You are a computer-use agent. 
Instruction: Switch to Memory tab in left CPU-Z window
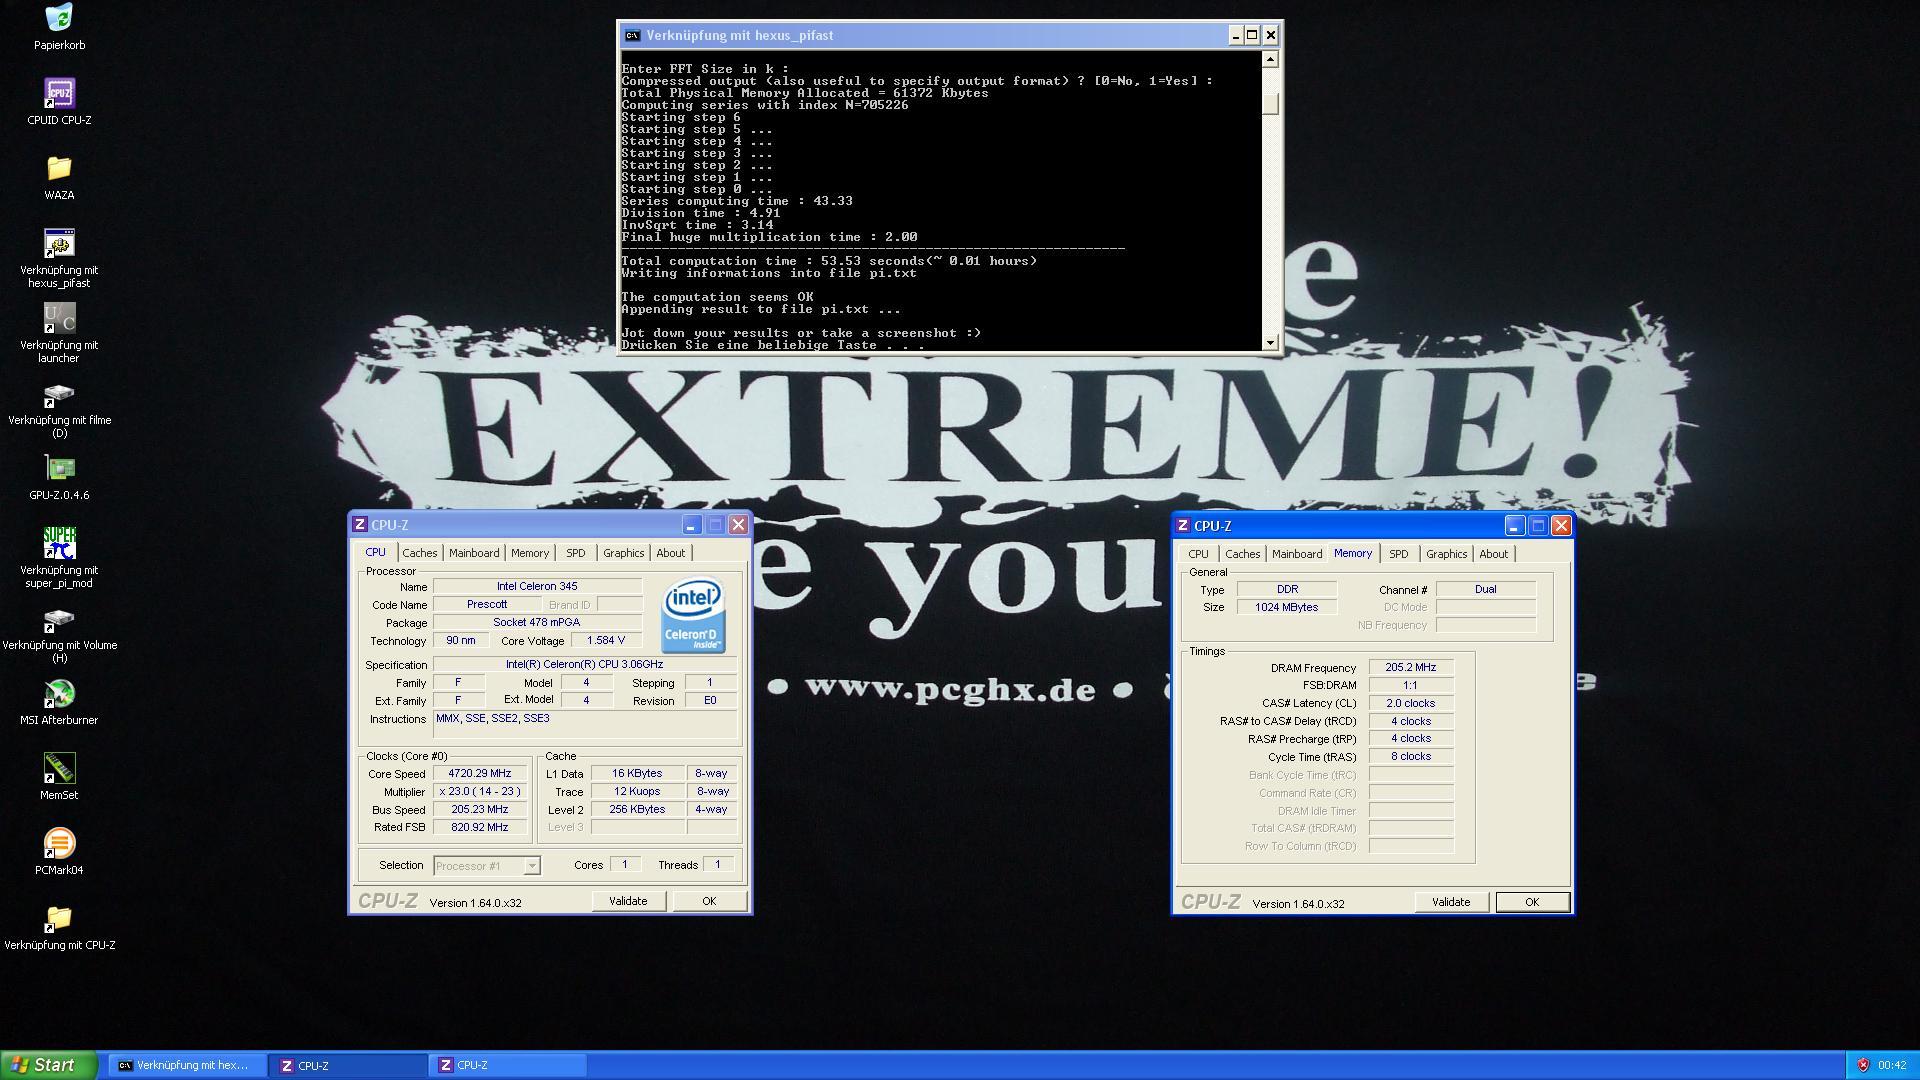[x=530, y=553]
